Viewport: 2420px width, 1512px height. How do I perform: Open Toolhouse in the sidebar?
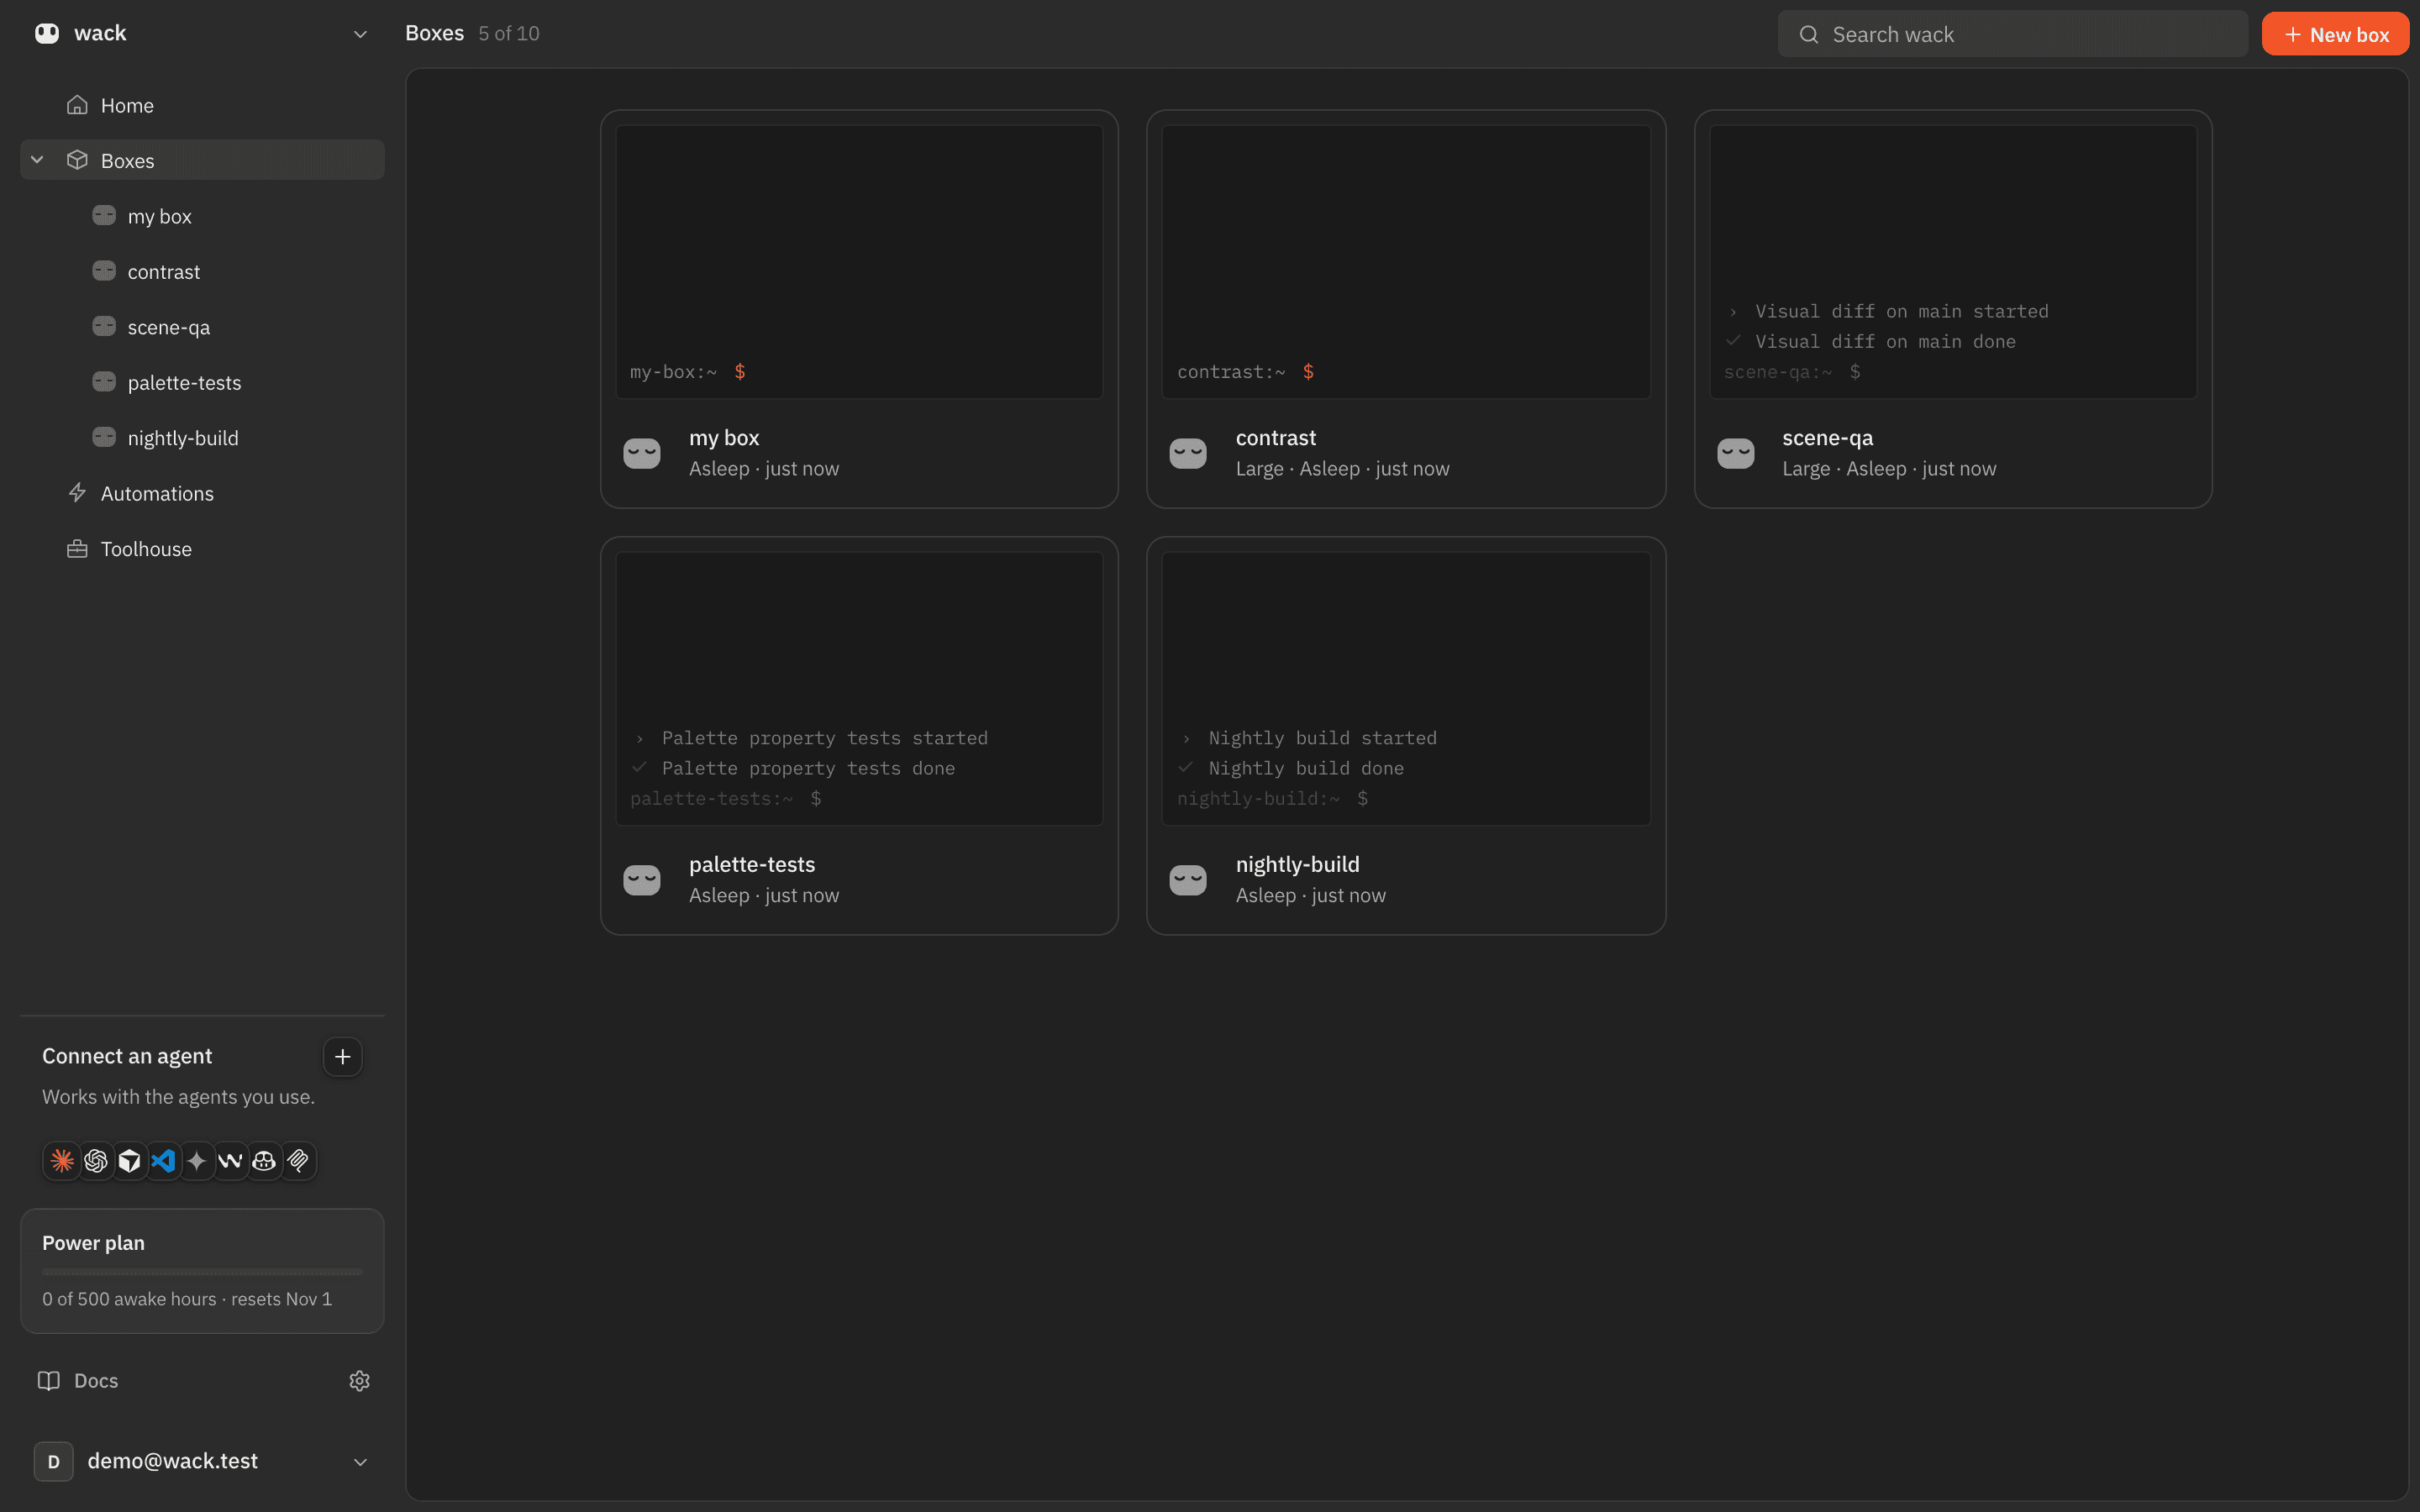202,549
